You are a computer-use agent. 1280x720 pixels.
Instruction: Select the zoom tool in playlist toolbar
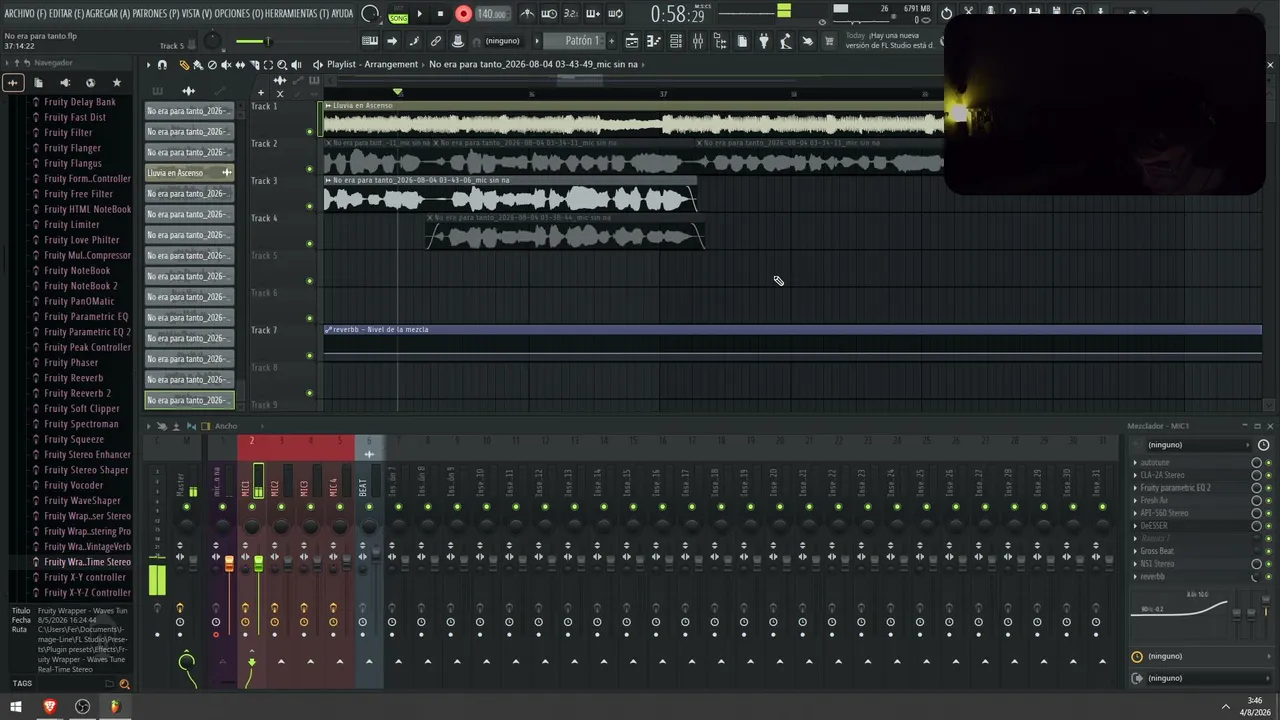point(282,65)
